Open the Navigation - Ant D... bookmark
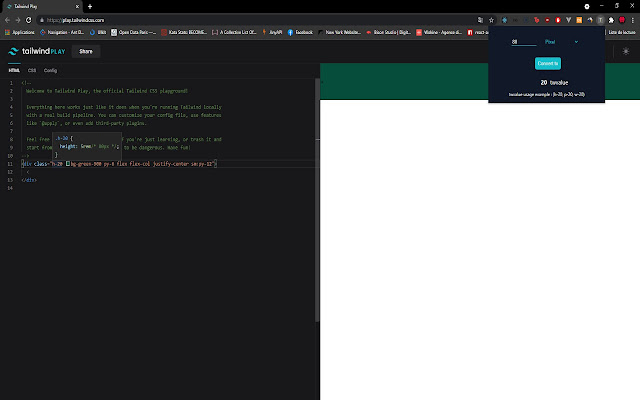Viewport: 640px width, 400px height. point(62,32)
